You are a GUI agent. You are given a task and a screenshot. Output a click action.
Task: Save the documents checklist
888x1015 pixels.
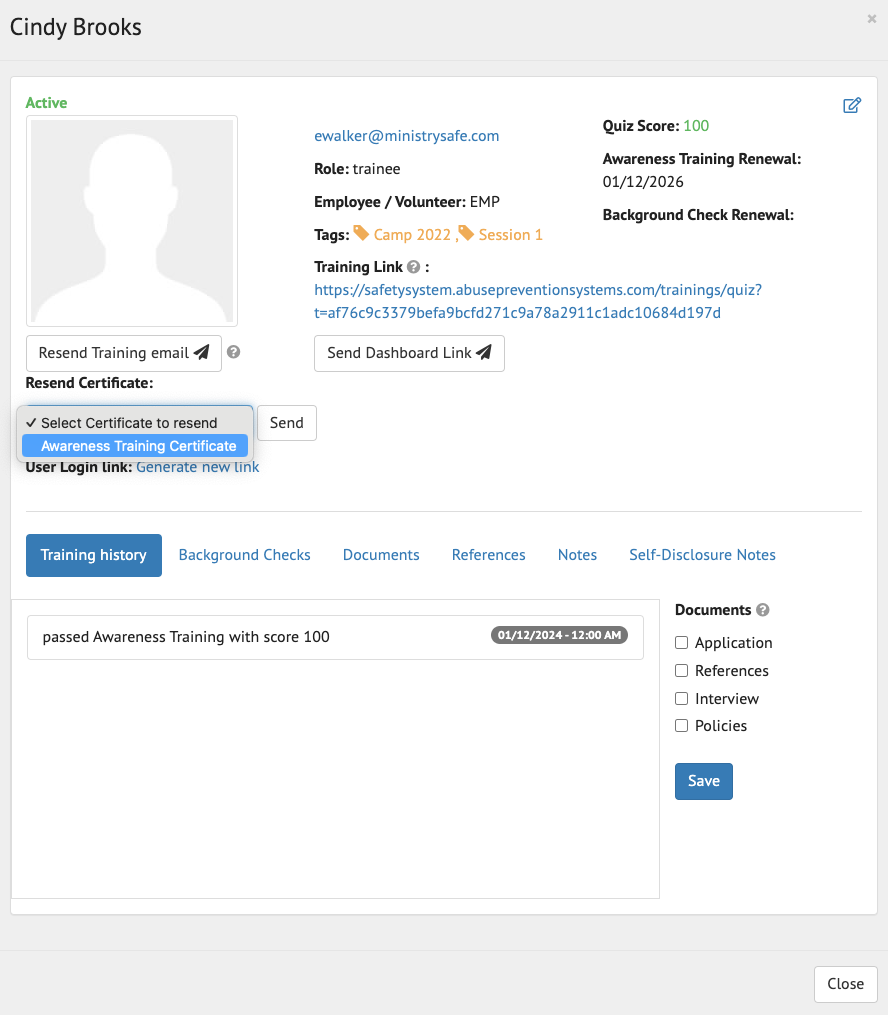(703, 781)
